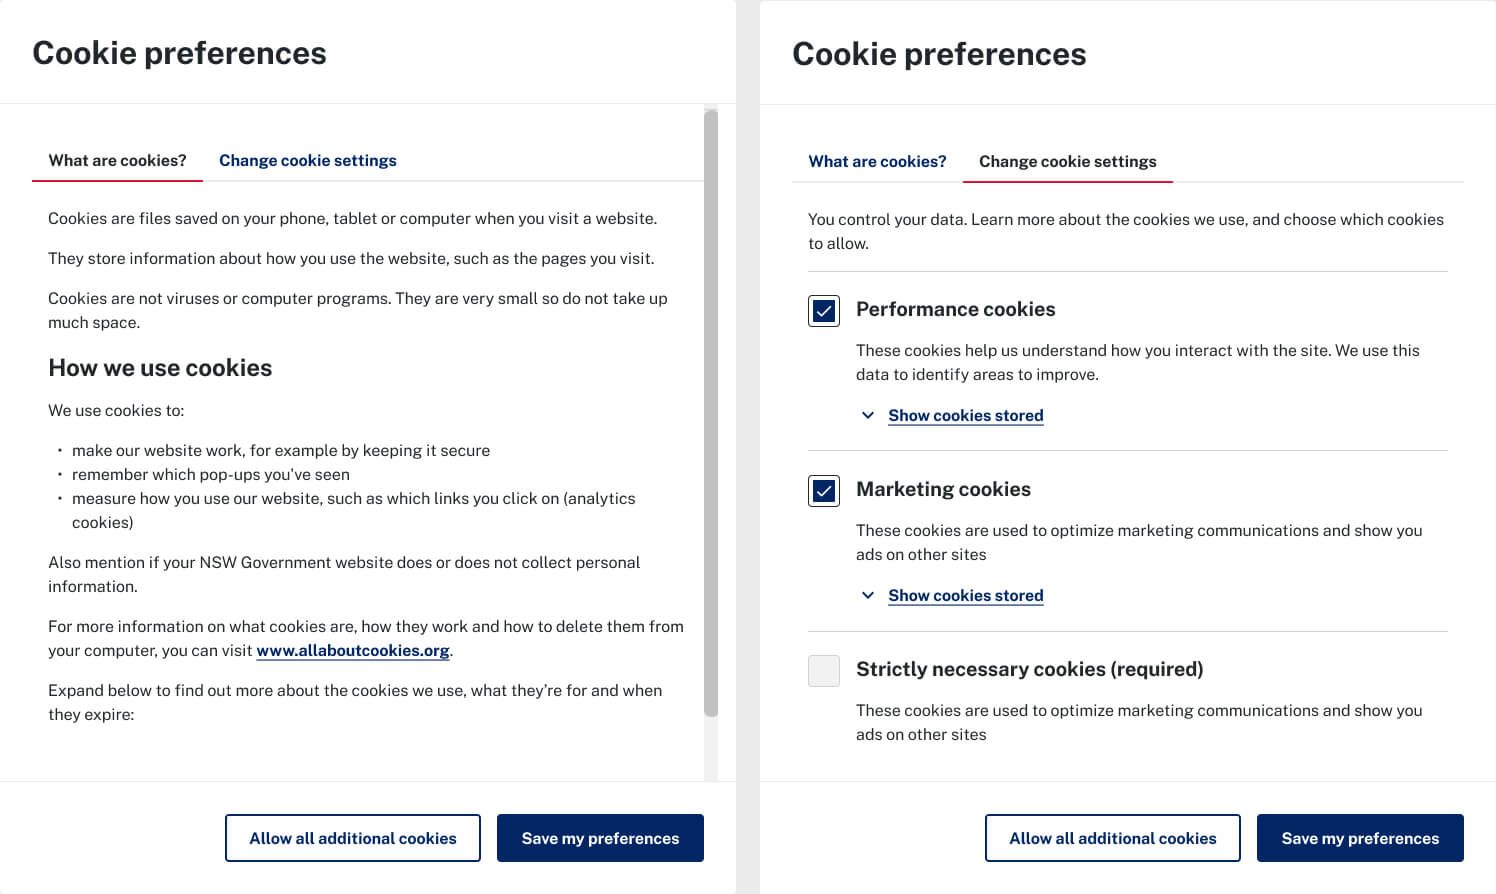Expand Show cookies stored under Performance cookies
Screen dimensions: 1496x894
(965, 415)
